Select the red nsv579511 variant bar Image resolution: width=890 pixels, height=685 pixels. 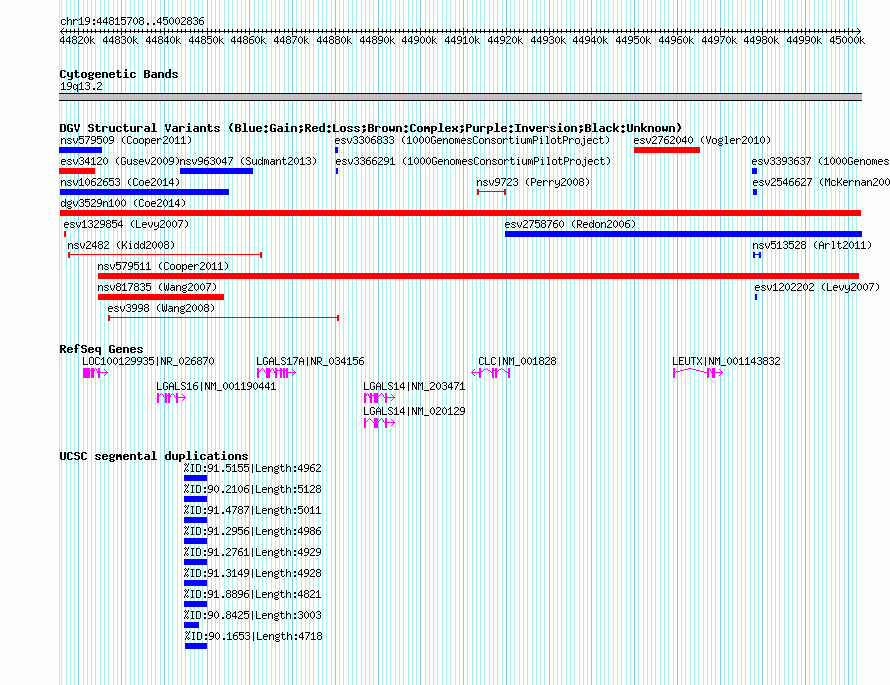click(478, 276)
